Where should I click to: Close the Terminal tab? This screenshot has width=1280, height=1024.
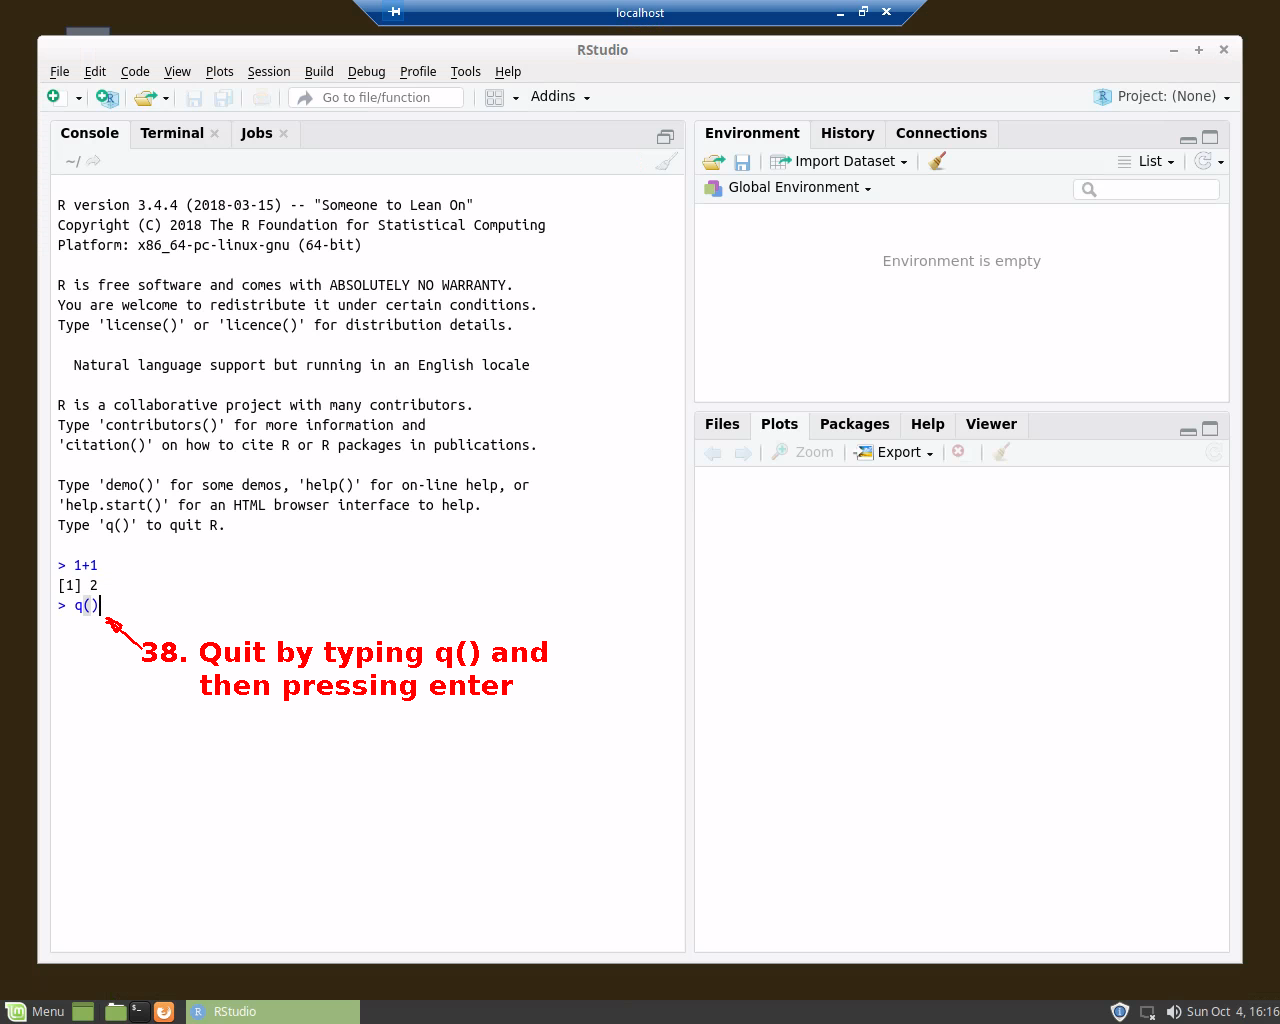tap(214, 133)
